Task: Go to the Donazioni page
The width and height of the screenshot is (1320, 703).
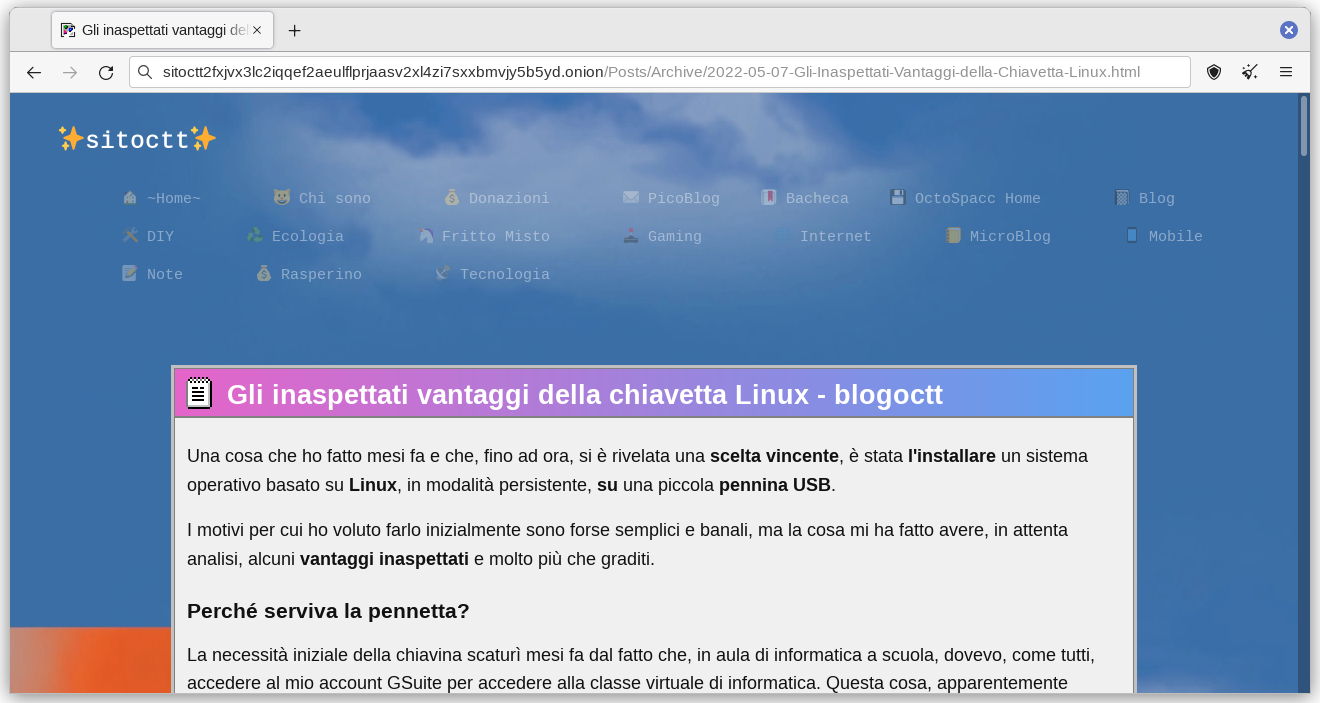Action: [x=508, y=198]
